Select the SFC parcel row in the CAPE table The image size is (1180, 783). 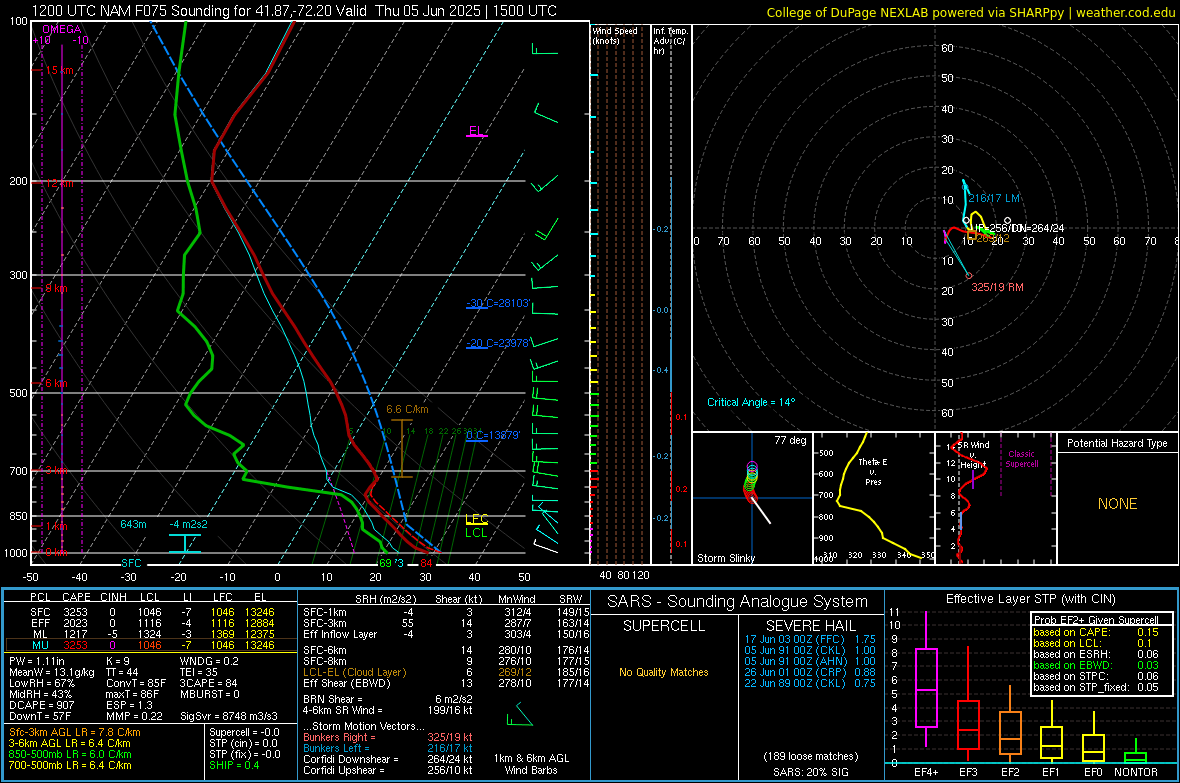tap(151, 612)
